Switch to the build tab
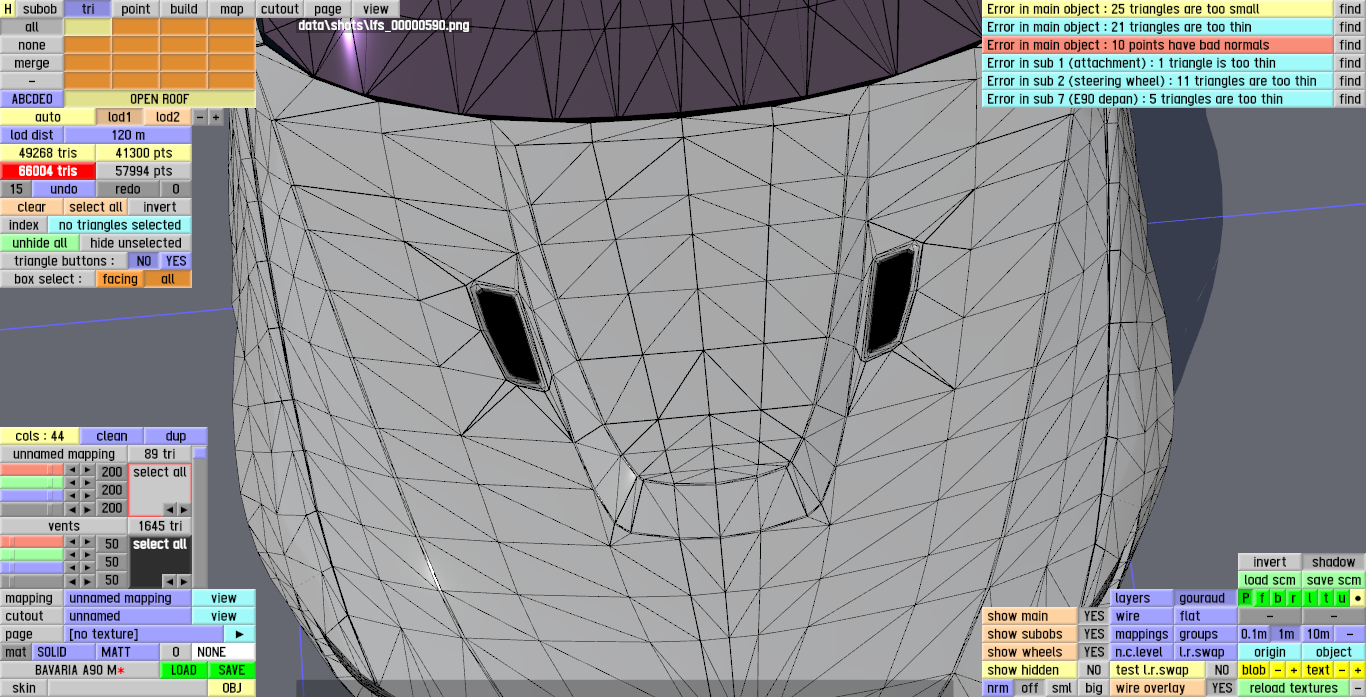 pyautogui.click(x=184, y=9)
